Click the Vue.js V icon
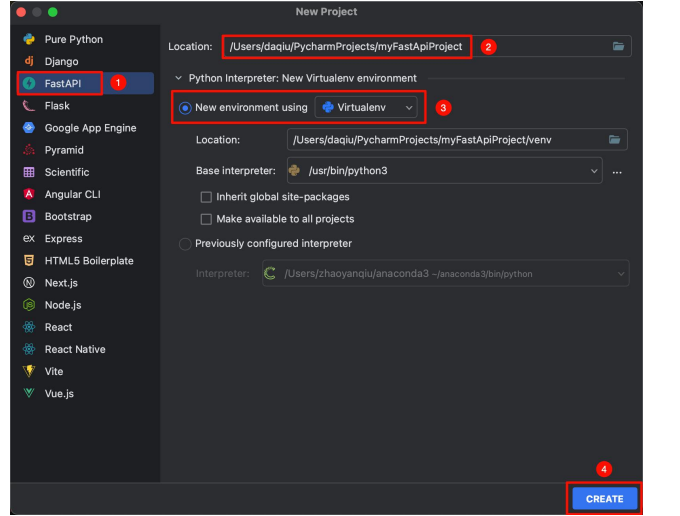 pyautogui.click(x=29, y=393)
